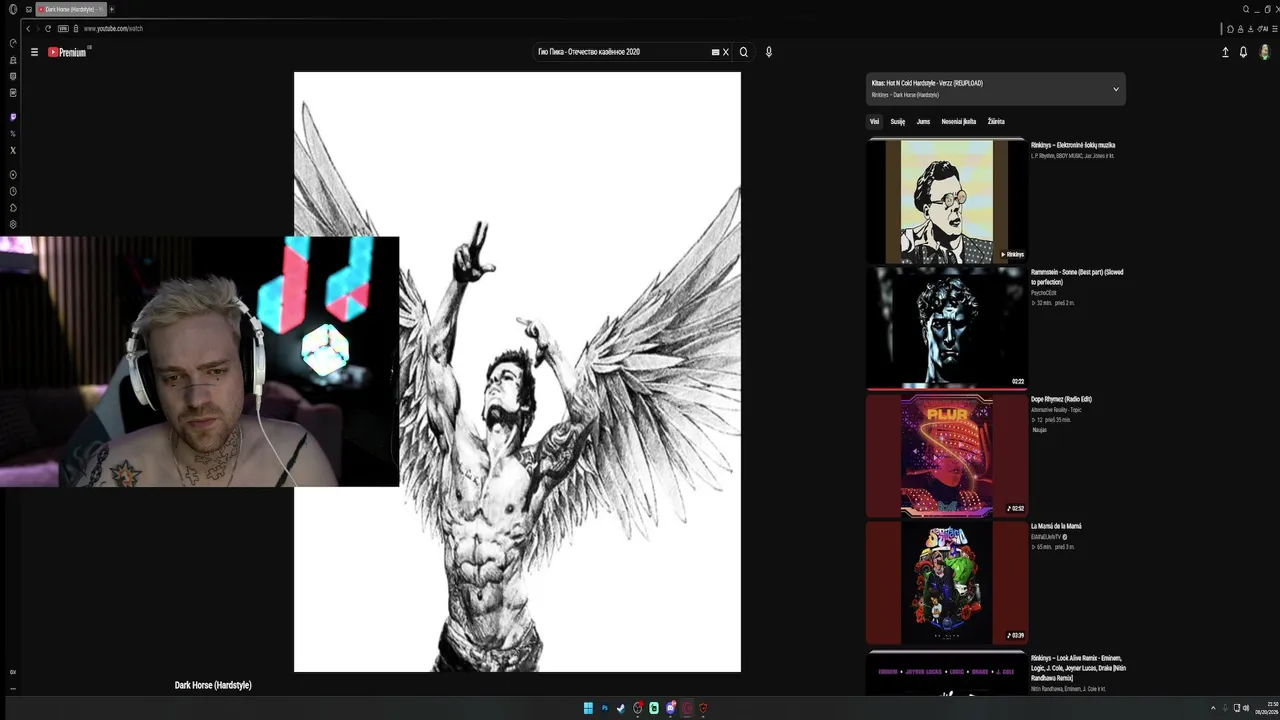Open YouTube notifications bell

[x=1243, y=52]
